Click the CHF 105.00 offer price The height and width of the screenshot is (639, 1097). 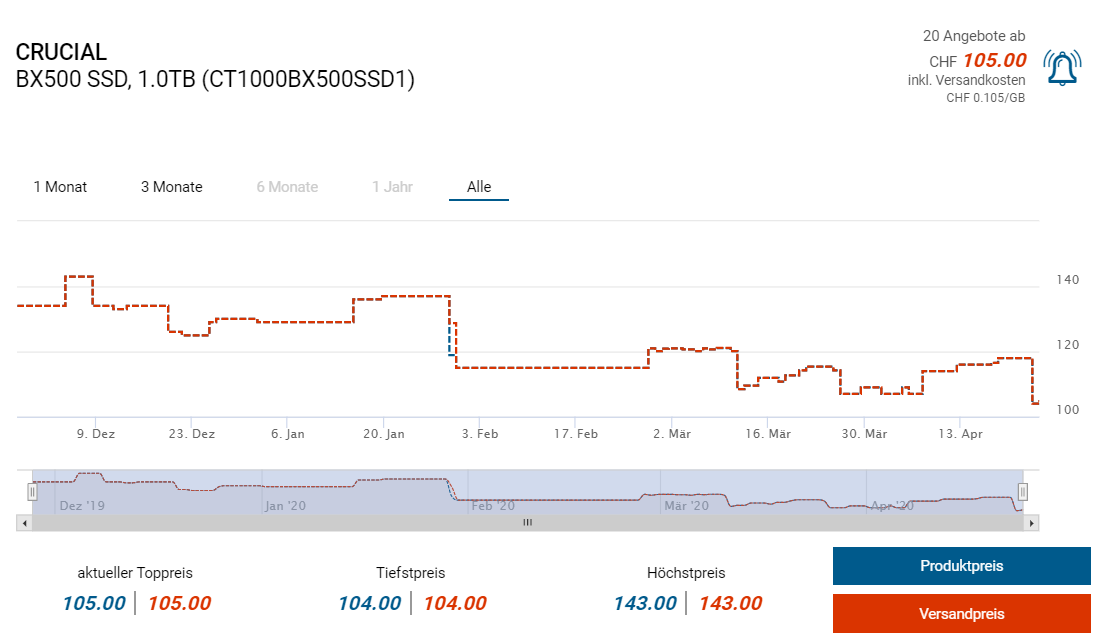click(x=994, y=60)
